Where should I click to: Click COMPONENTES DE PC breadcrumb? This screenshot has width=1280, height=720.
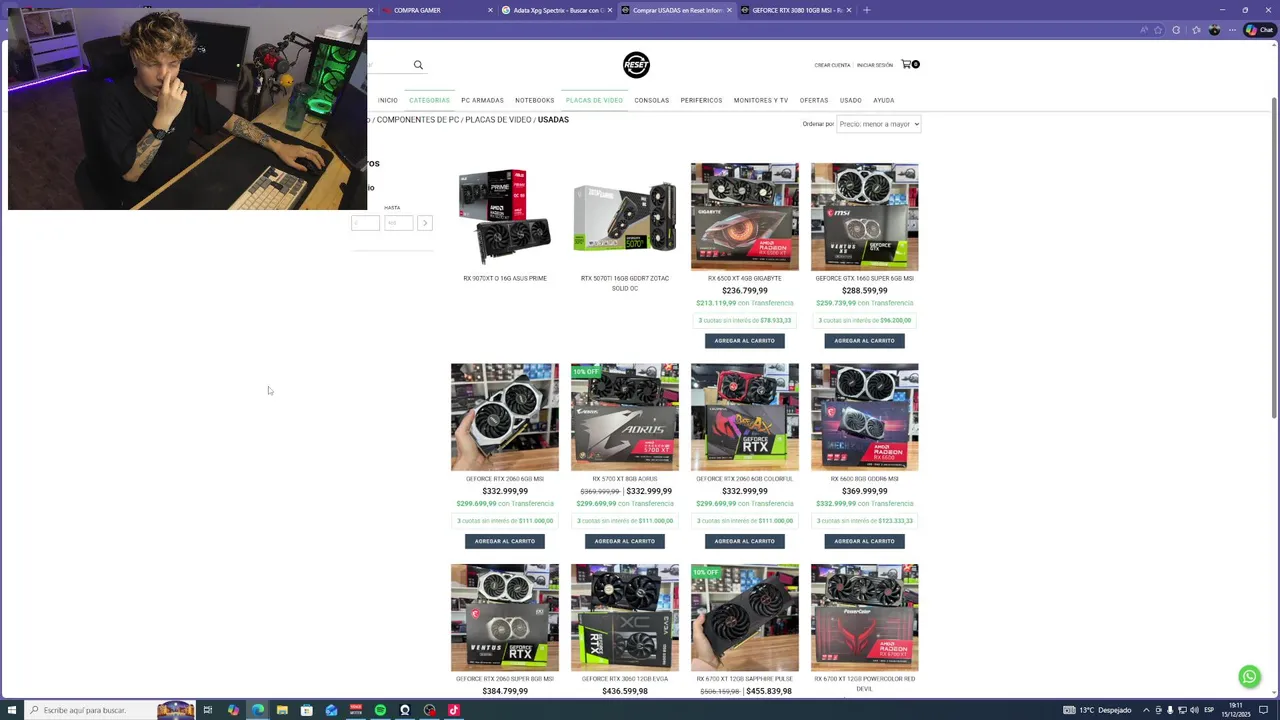(418, 120)
